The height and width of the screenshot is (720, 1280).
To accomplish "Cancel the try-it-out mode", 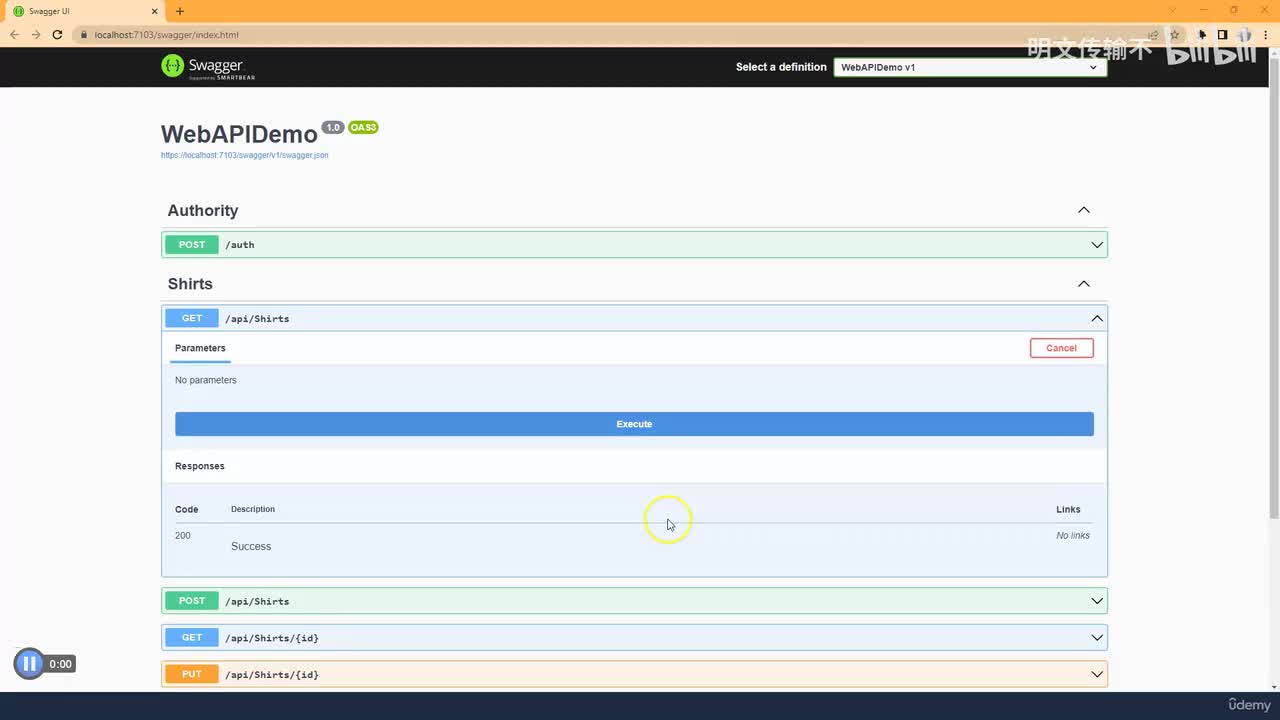I will (1061, 348).
